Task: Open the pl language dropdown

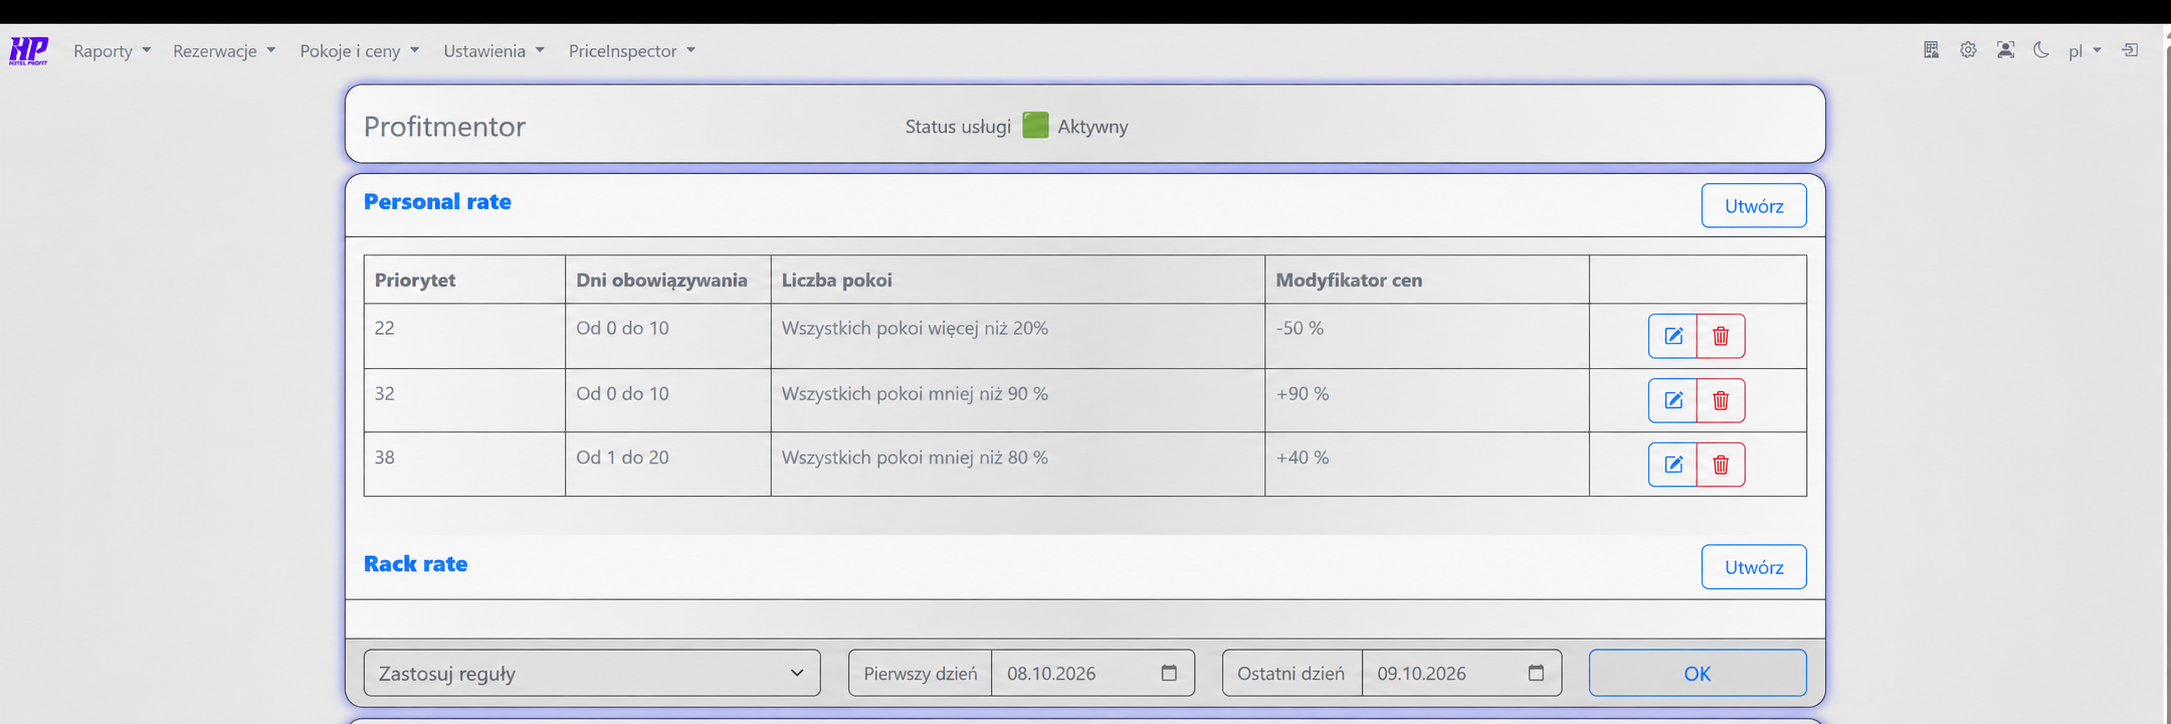Action: pos(2085,51)
